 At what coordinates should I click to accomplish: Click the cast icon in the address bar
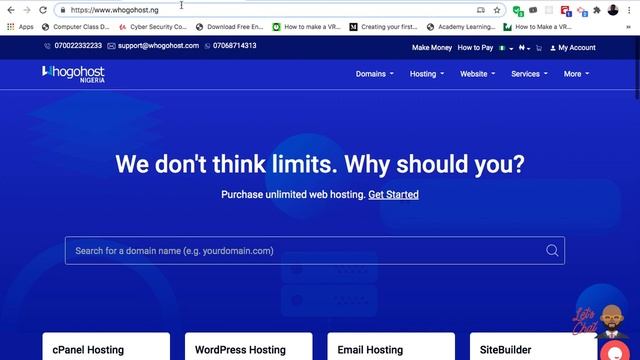coord(481,10)
